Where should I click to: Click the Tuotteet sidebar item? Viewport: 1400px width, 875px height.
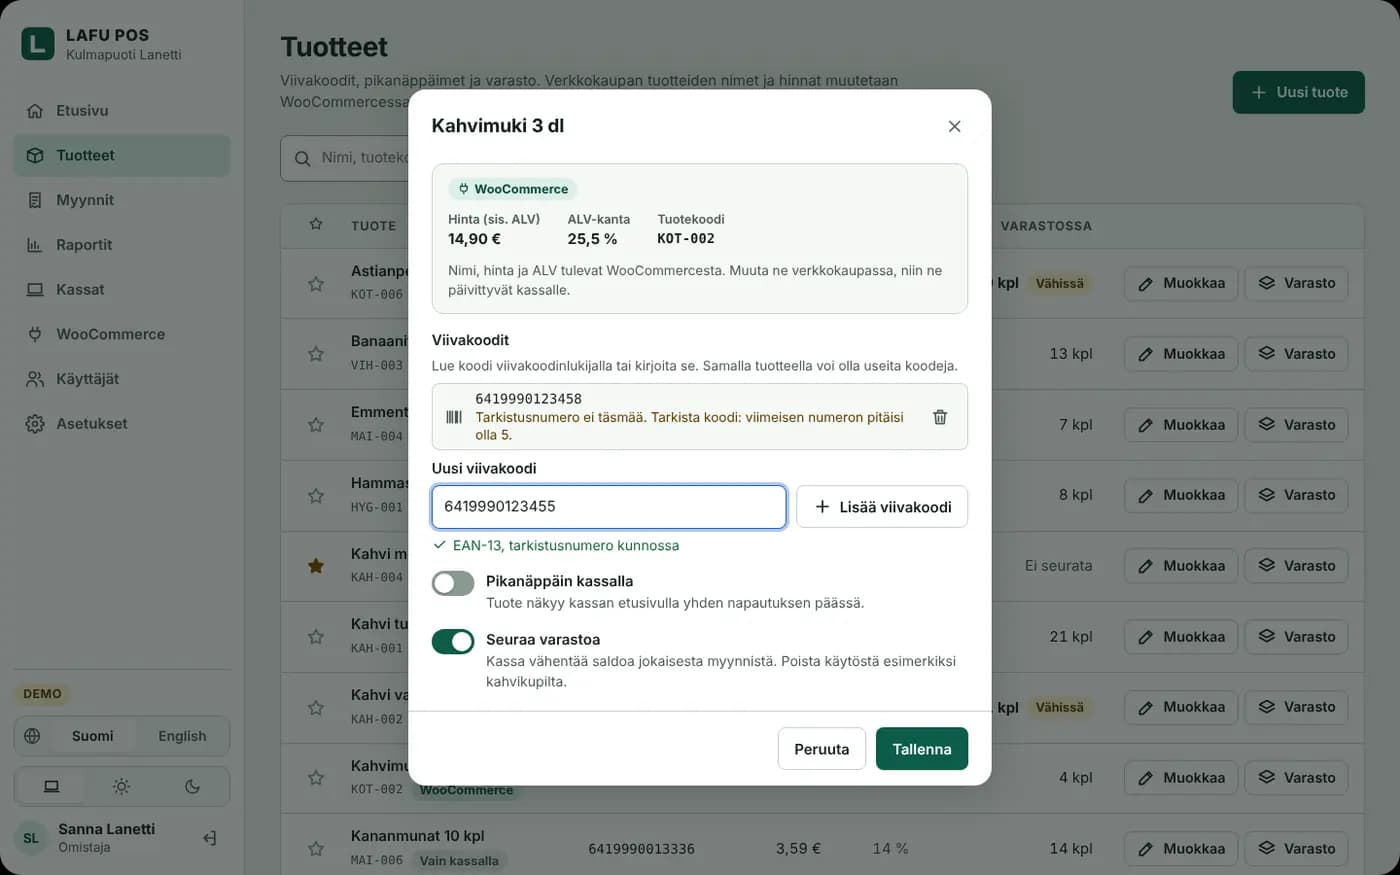(122, 156)
